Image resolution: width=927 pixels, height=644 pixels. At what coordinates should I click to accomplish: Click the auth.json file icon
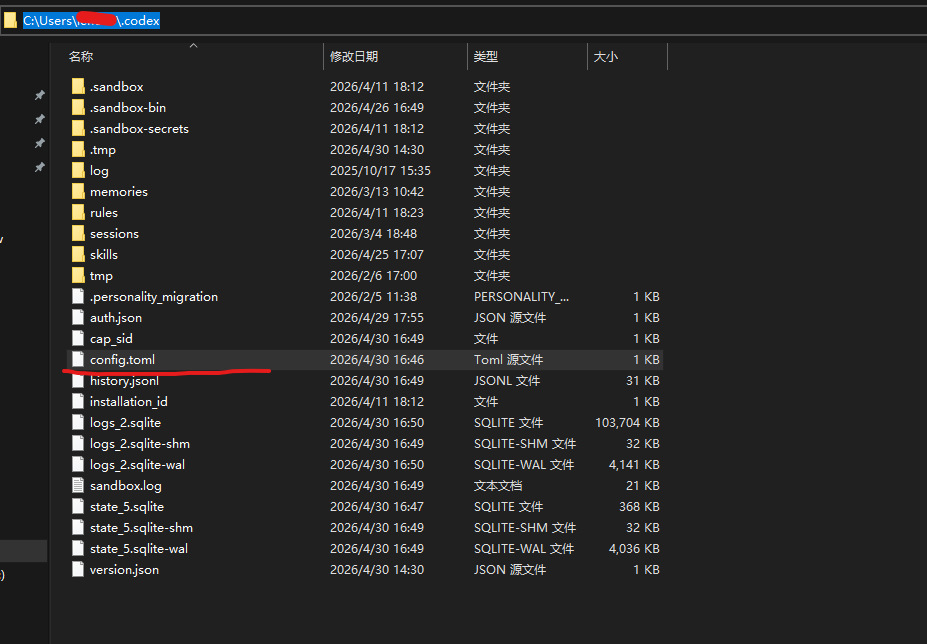tap(78, 318)
